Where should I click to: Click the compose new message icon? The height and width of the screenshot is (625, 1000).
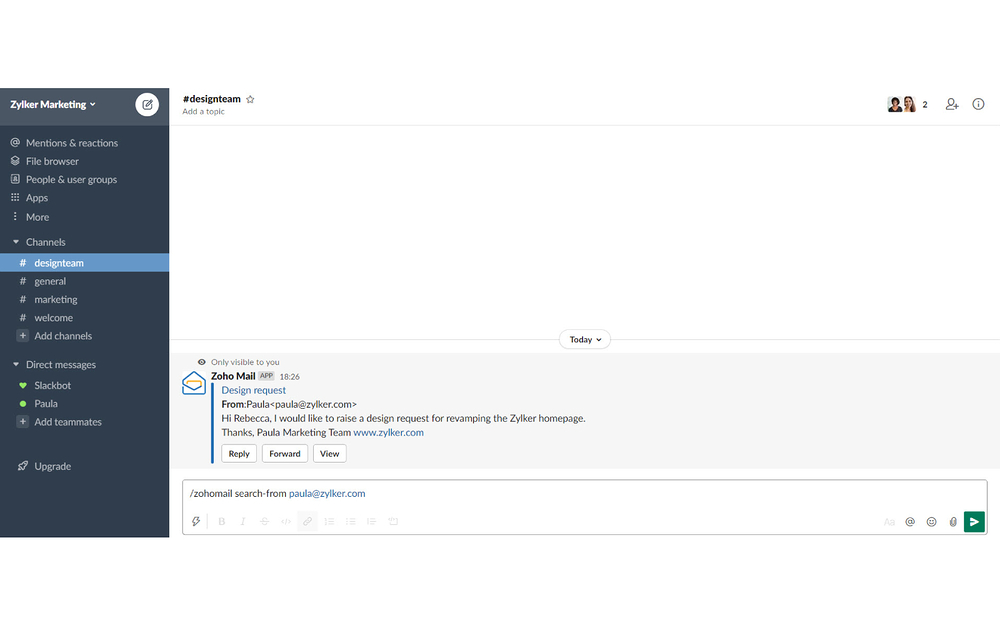coord(147,105)
